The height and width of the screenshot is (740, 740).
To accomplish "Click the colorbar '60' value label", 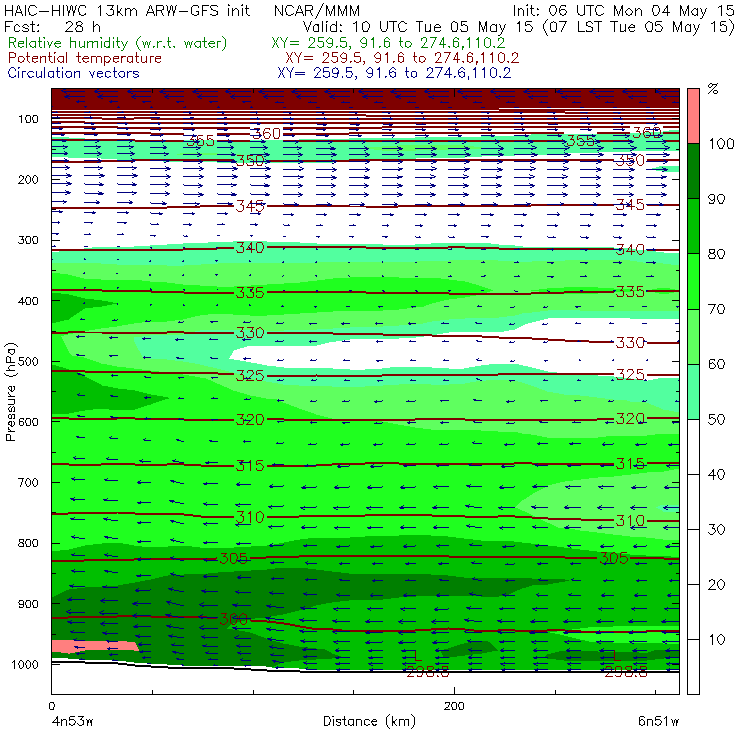I will pyautogui.click(x=716, y=364).
